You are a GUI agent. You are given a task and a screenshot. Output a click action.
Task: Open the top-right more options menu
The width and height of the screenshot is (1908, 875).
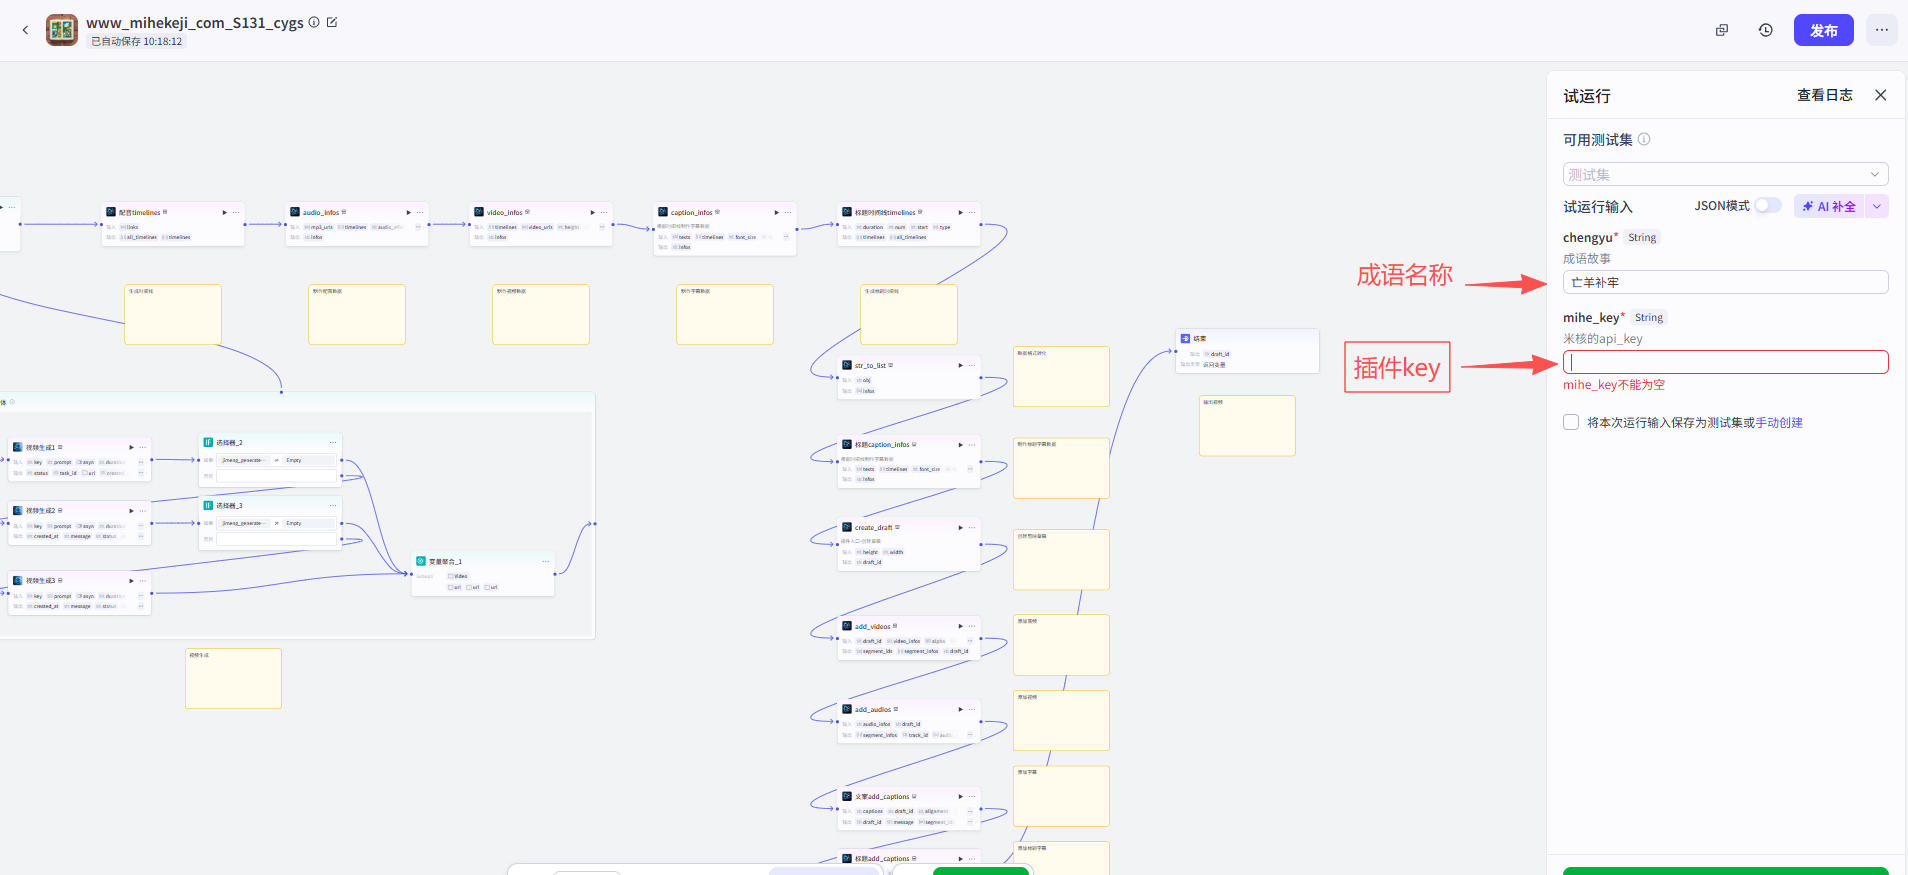1881,30
